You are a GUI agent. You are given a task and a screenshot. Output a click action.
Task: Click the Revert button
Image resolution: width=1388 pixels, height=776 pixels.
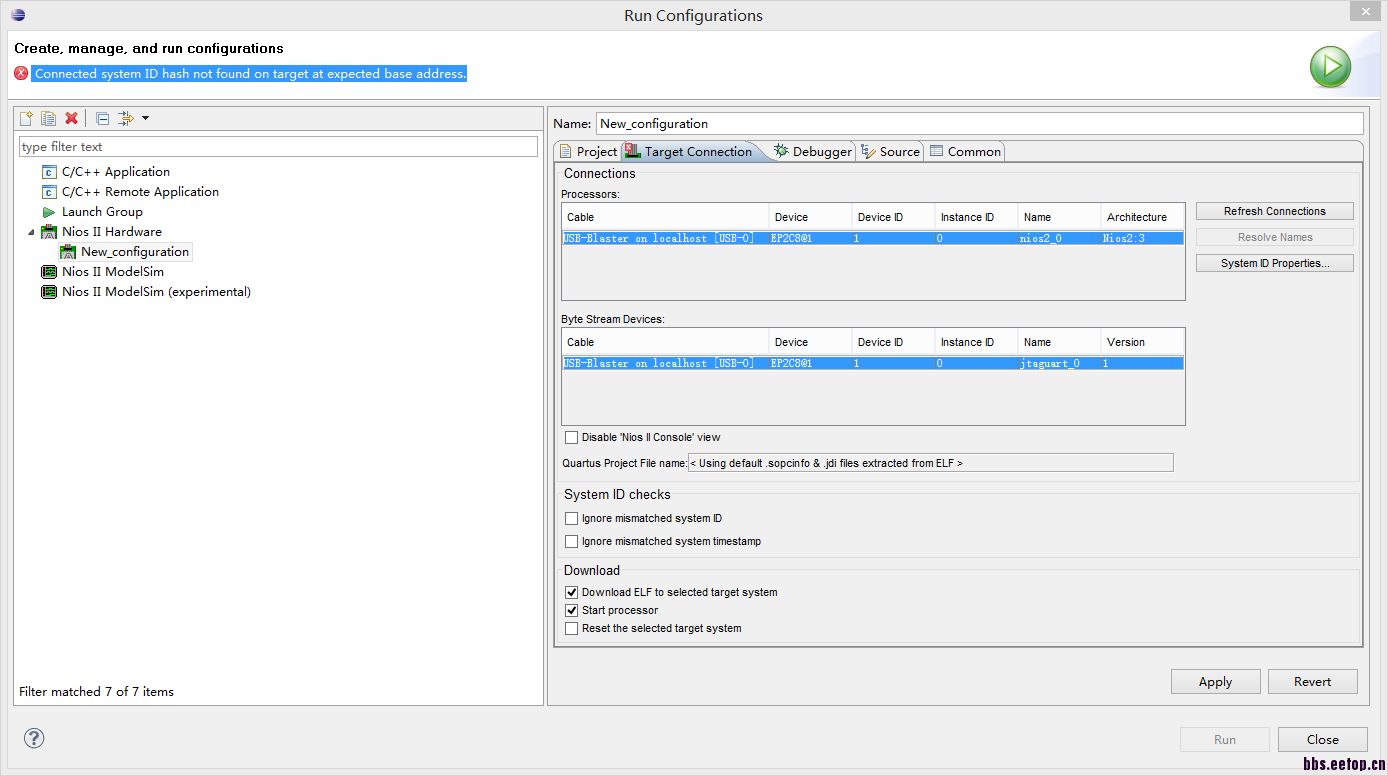coord(1312,682)
